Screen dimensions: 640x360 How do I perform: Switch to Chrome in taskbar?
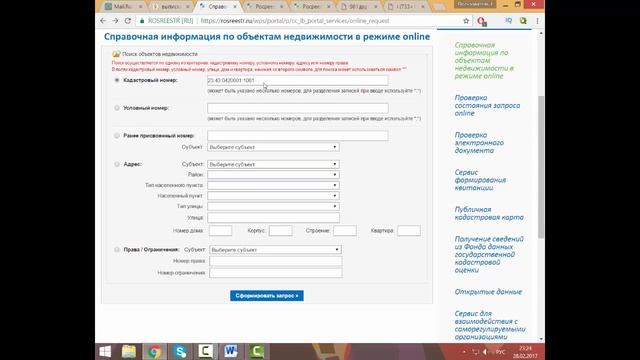coord(154,351)
